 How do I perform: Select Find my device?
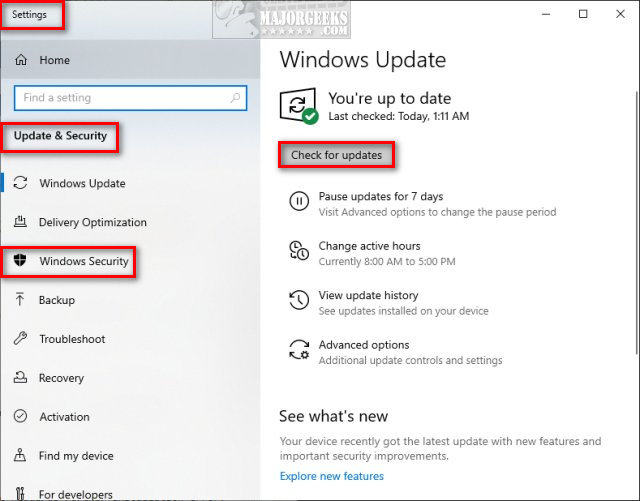(x=130, y=456)
